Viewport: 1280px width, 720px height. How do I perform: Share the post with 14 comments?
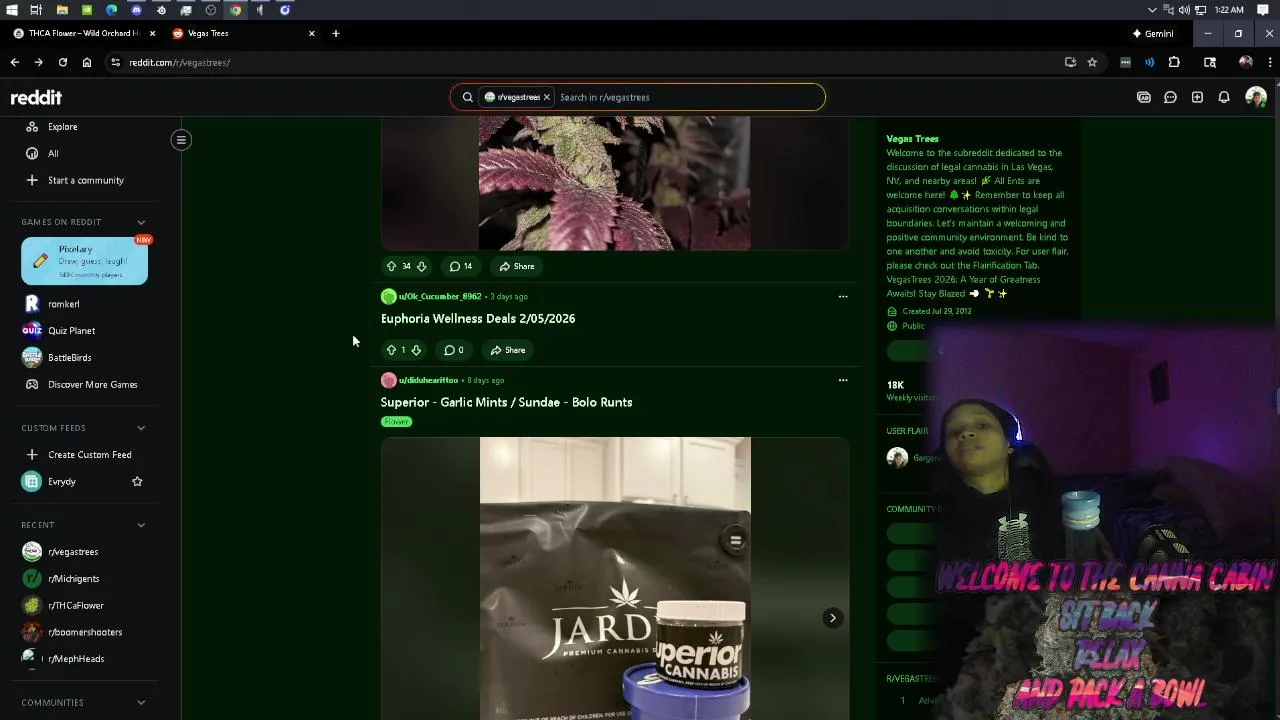coord(517,266)
